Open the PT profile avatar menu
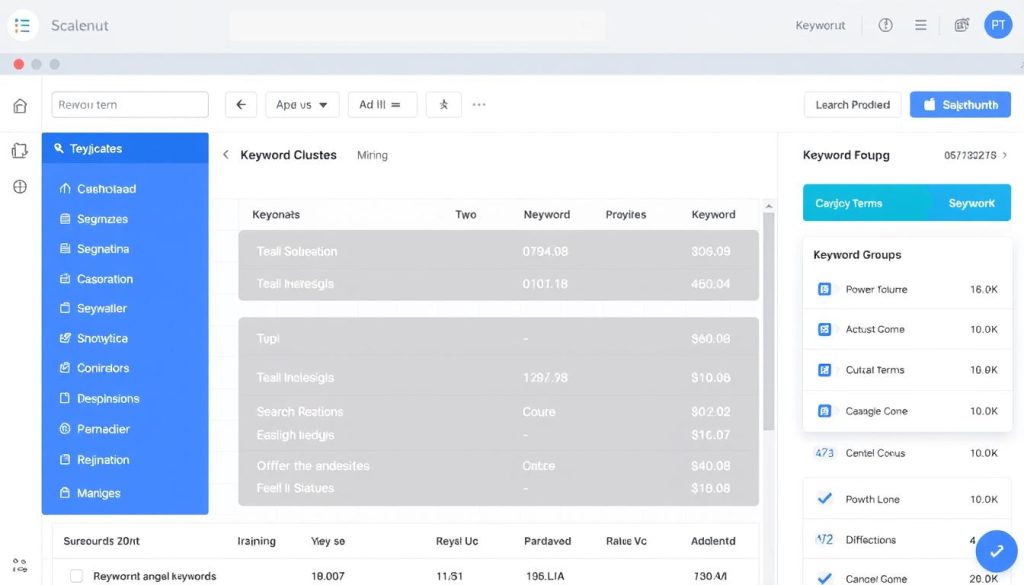Image resolution: width=1024 pixels, height=585 pixels. pos(998,24)
